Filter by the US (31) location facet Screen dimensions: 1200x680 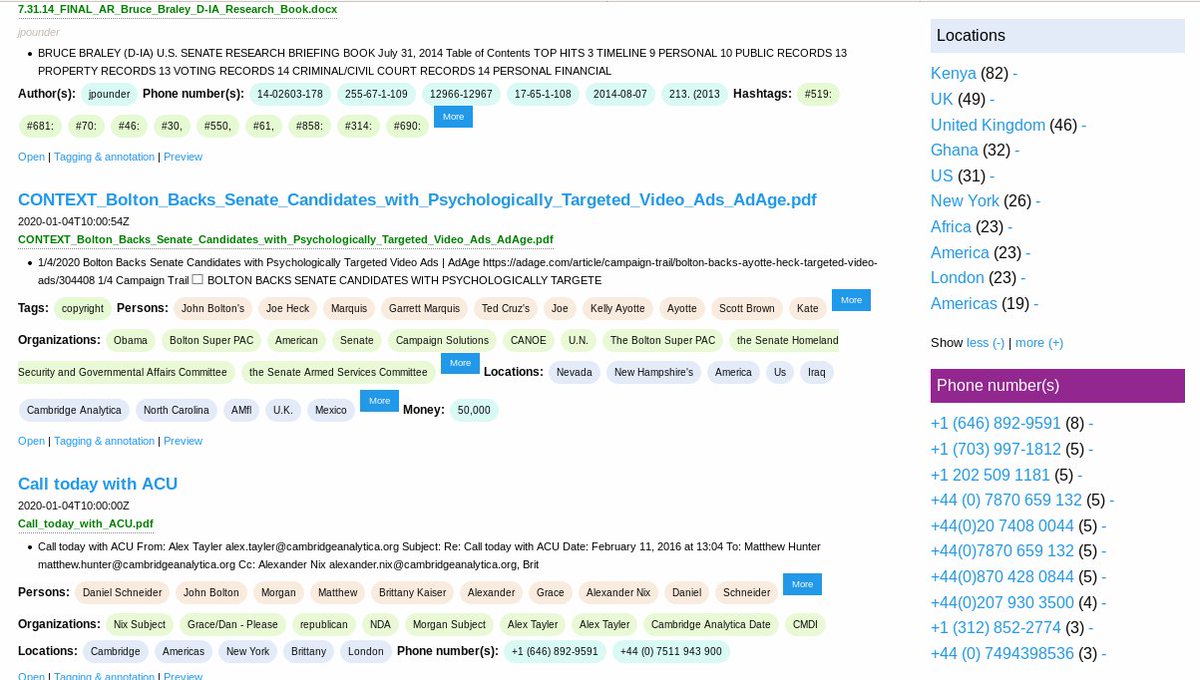942,176
